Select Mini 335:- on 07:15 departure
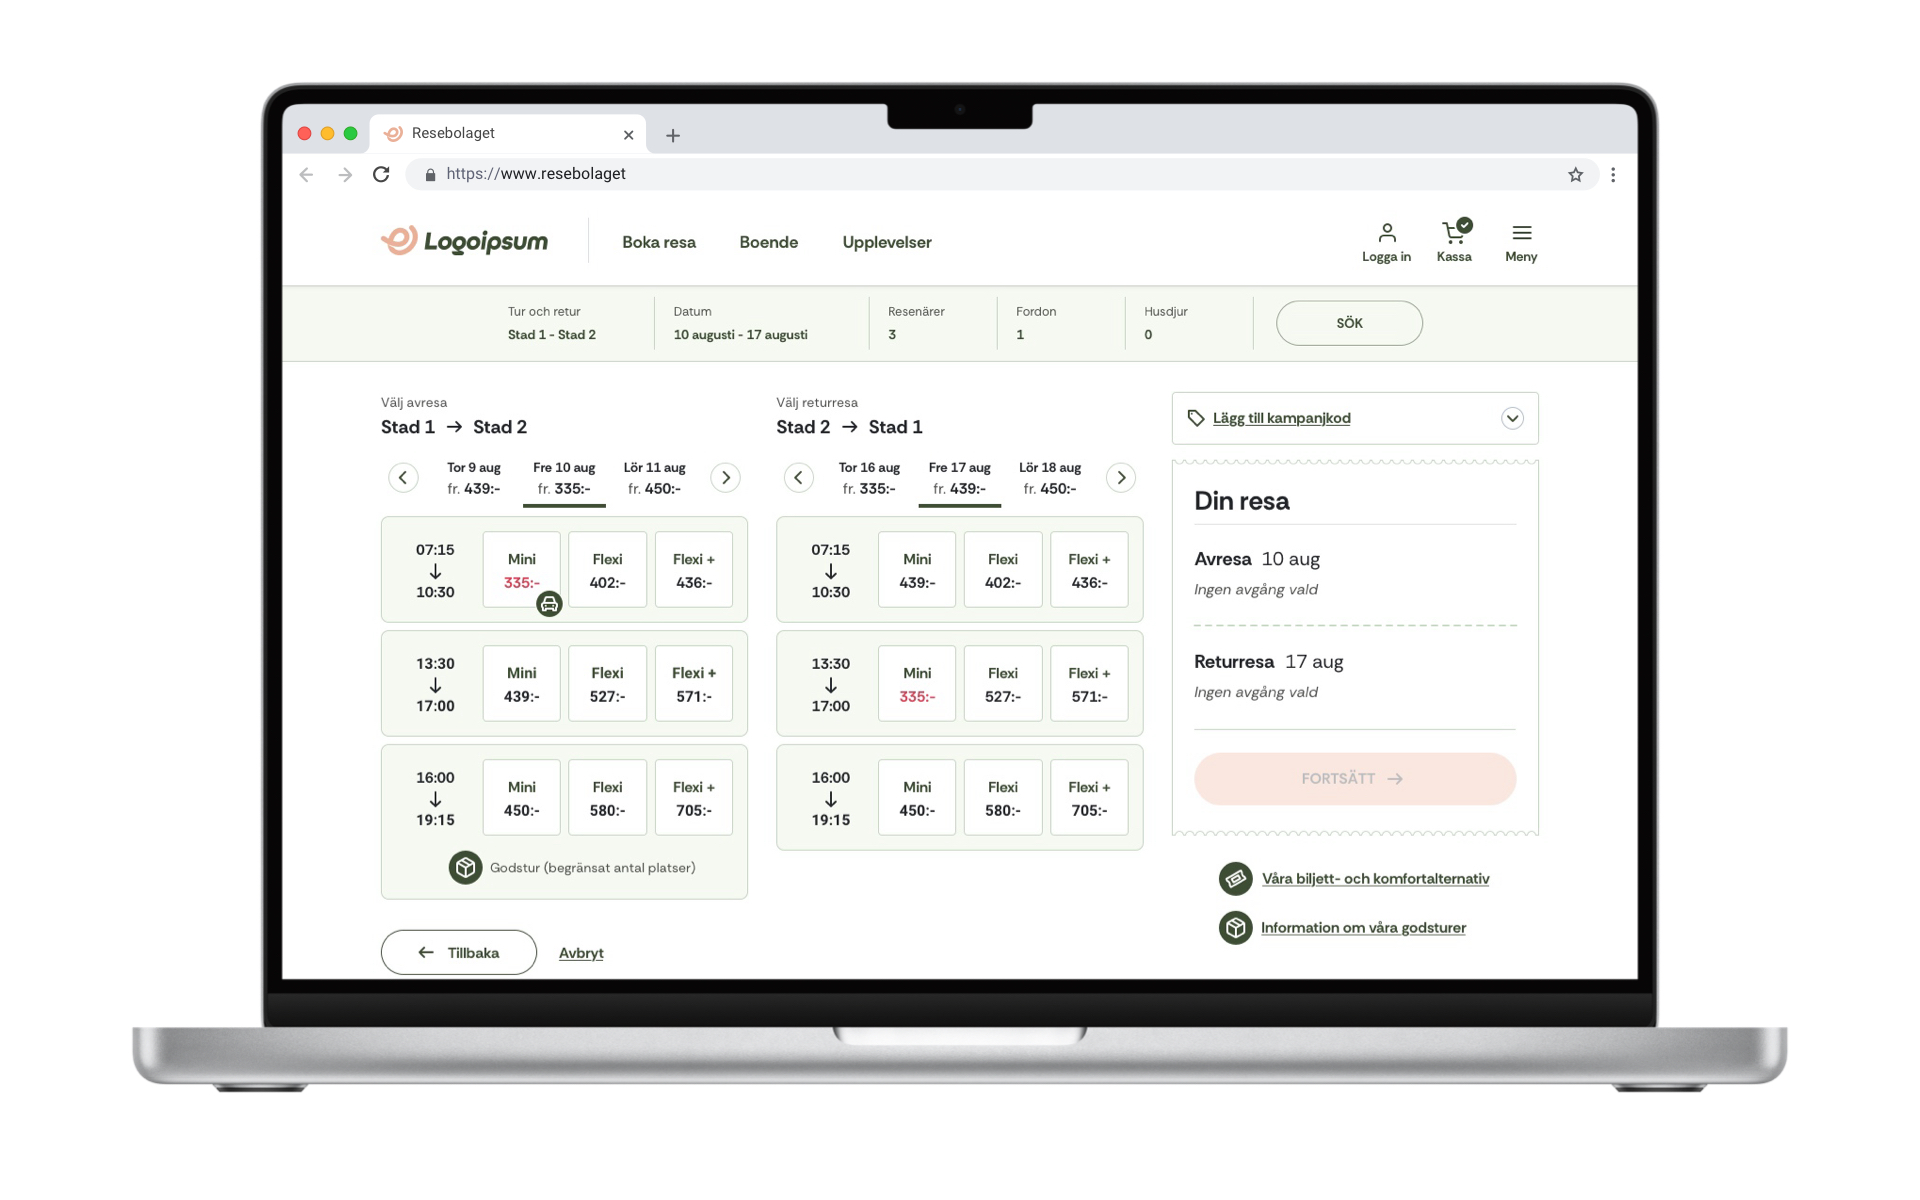The height and width of the screenshot is (1200, 1920). 521,570
